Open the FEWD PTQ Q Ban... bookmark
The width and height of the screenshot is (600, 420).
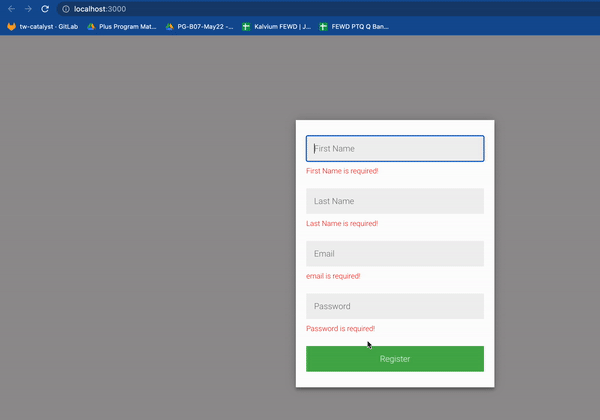click(354, 27)
